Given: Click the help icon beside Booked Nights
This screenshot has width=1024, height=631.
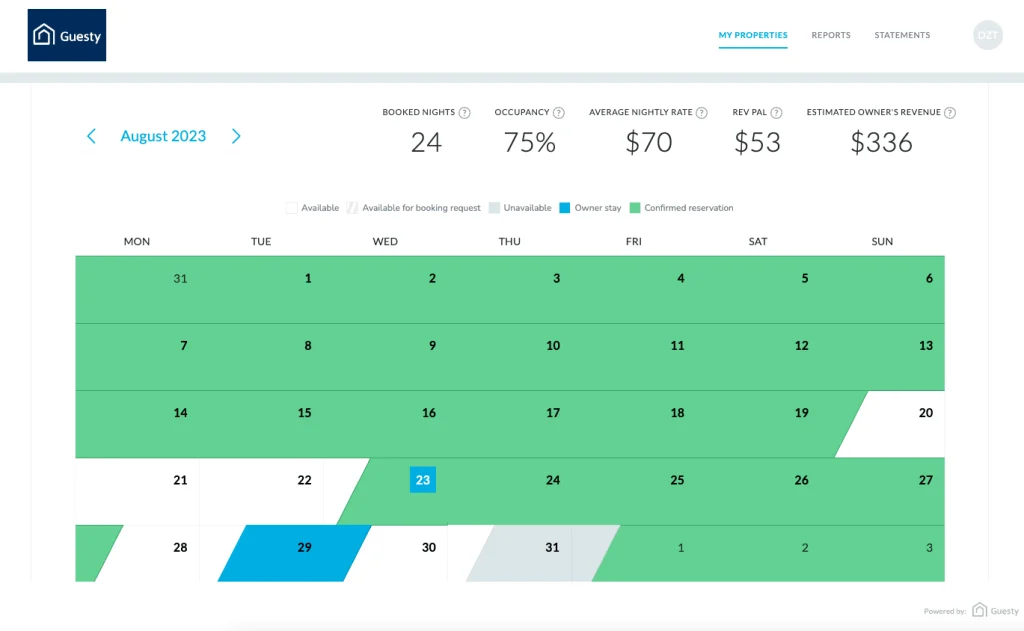Looking at the screenshot, I should (465, 113).
